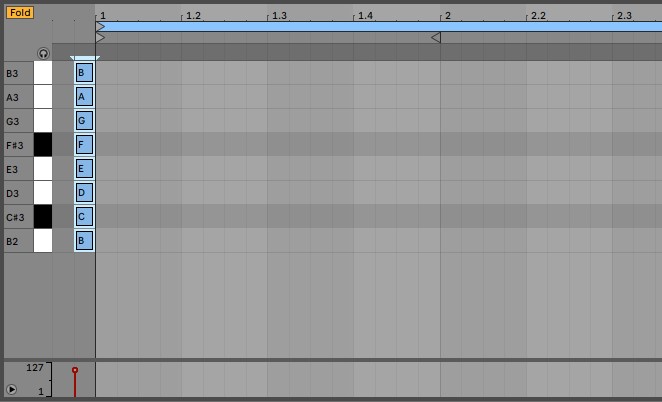Image resolution: width=662 pixels, height=402 pixels.
Task: Click the 2.2 beat ruler mark
Action: coord(538,16)
